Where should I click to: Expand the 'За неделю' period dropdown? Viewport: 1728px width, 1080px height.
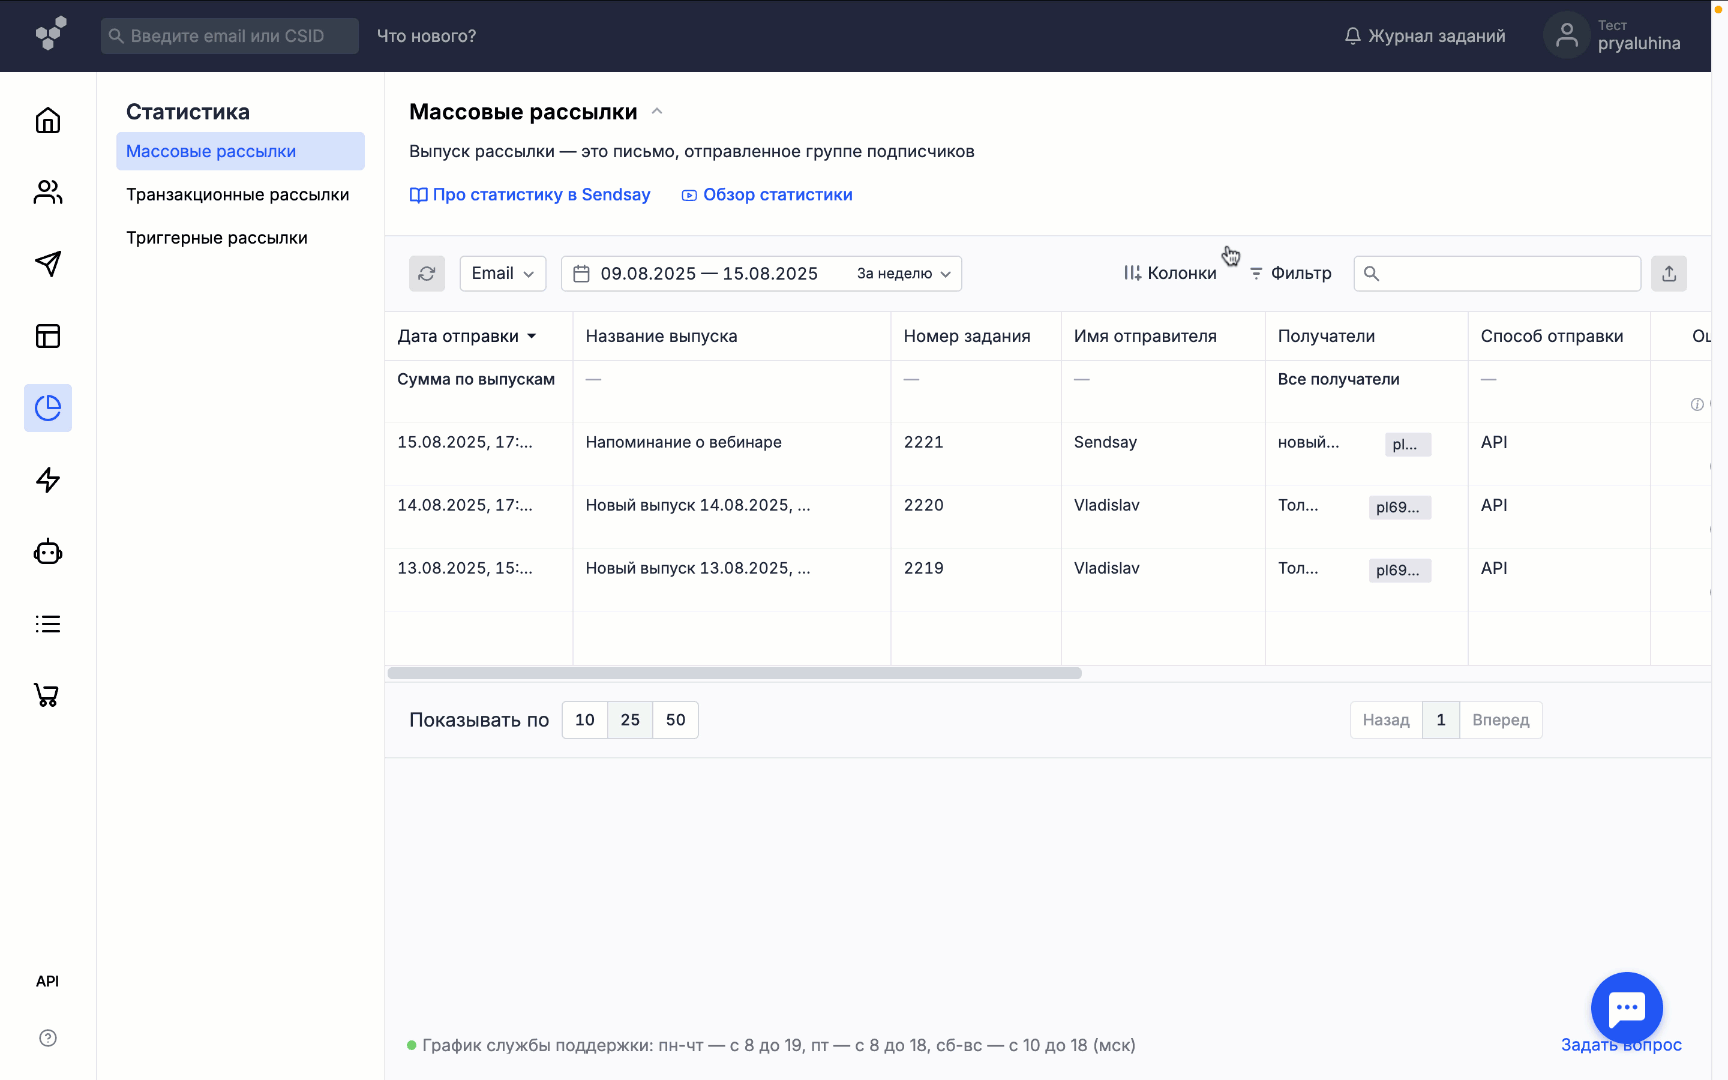pos(903,274)
